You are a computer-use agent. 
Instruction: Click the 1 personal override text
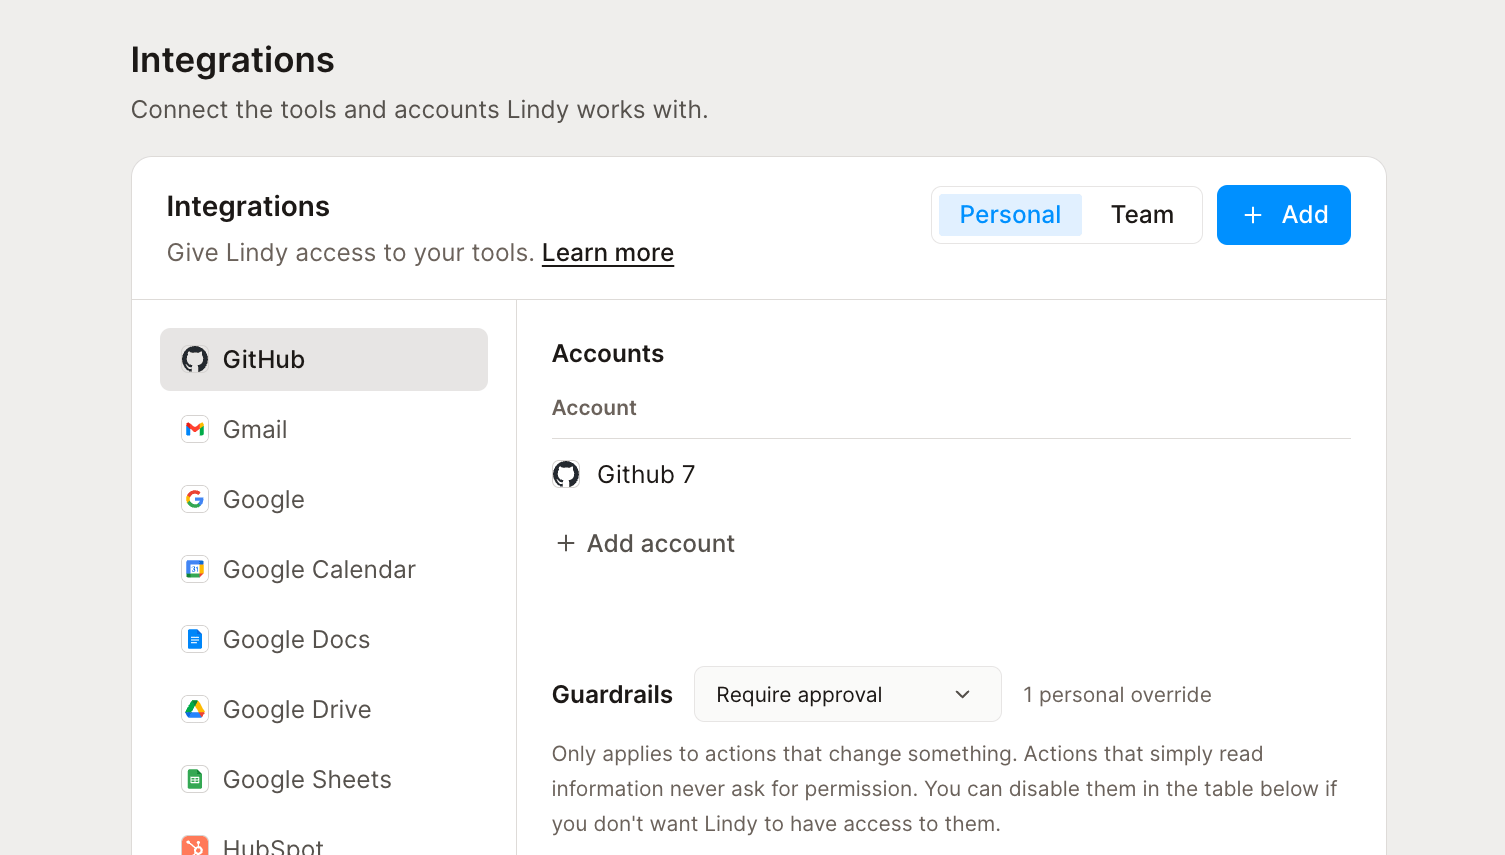coord(1117,695)
